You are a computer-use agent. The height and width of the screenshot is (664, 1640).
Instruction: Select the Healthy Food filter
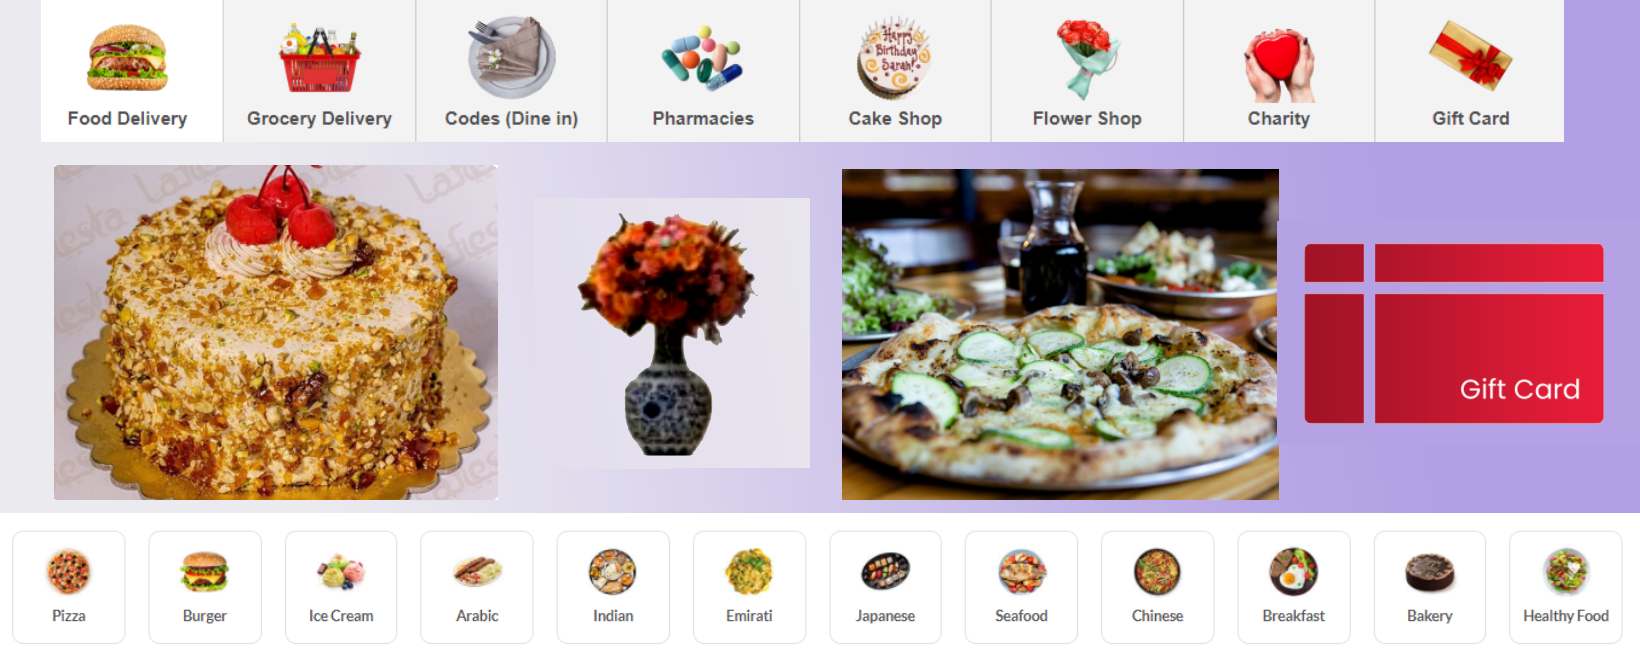click(1566, 587)
